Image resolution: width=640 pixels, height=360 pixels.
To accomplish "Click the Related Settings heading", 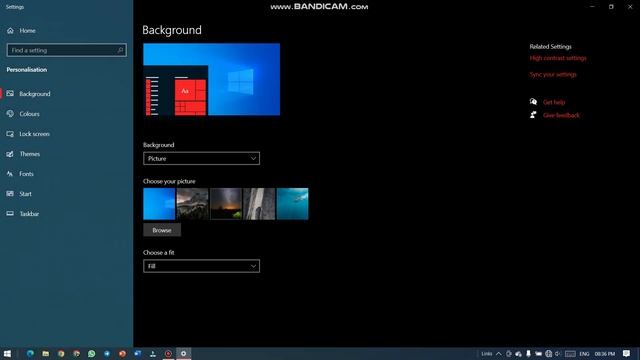I will [550, 47].
